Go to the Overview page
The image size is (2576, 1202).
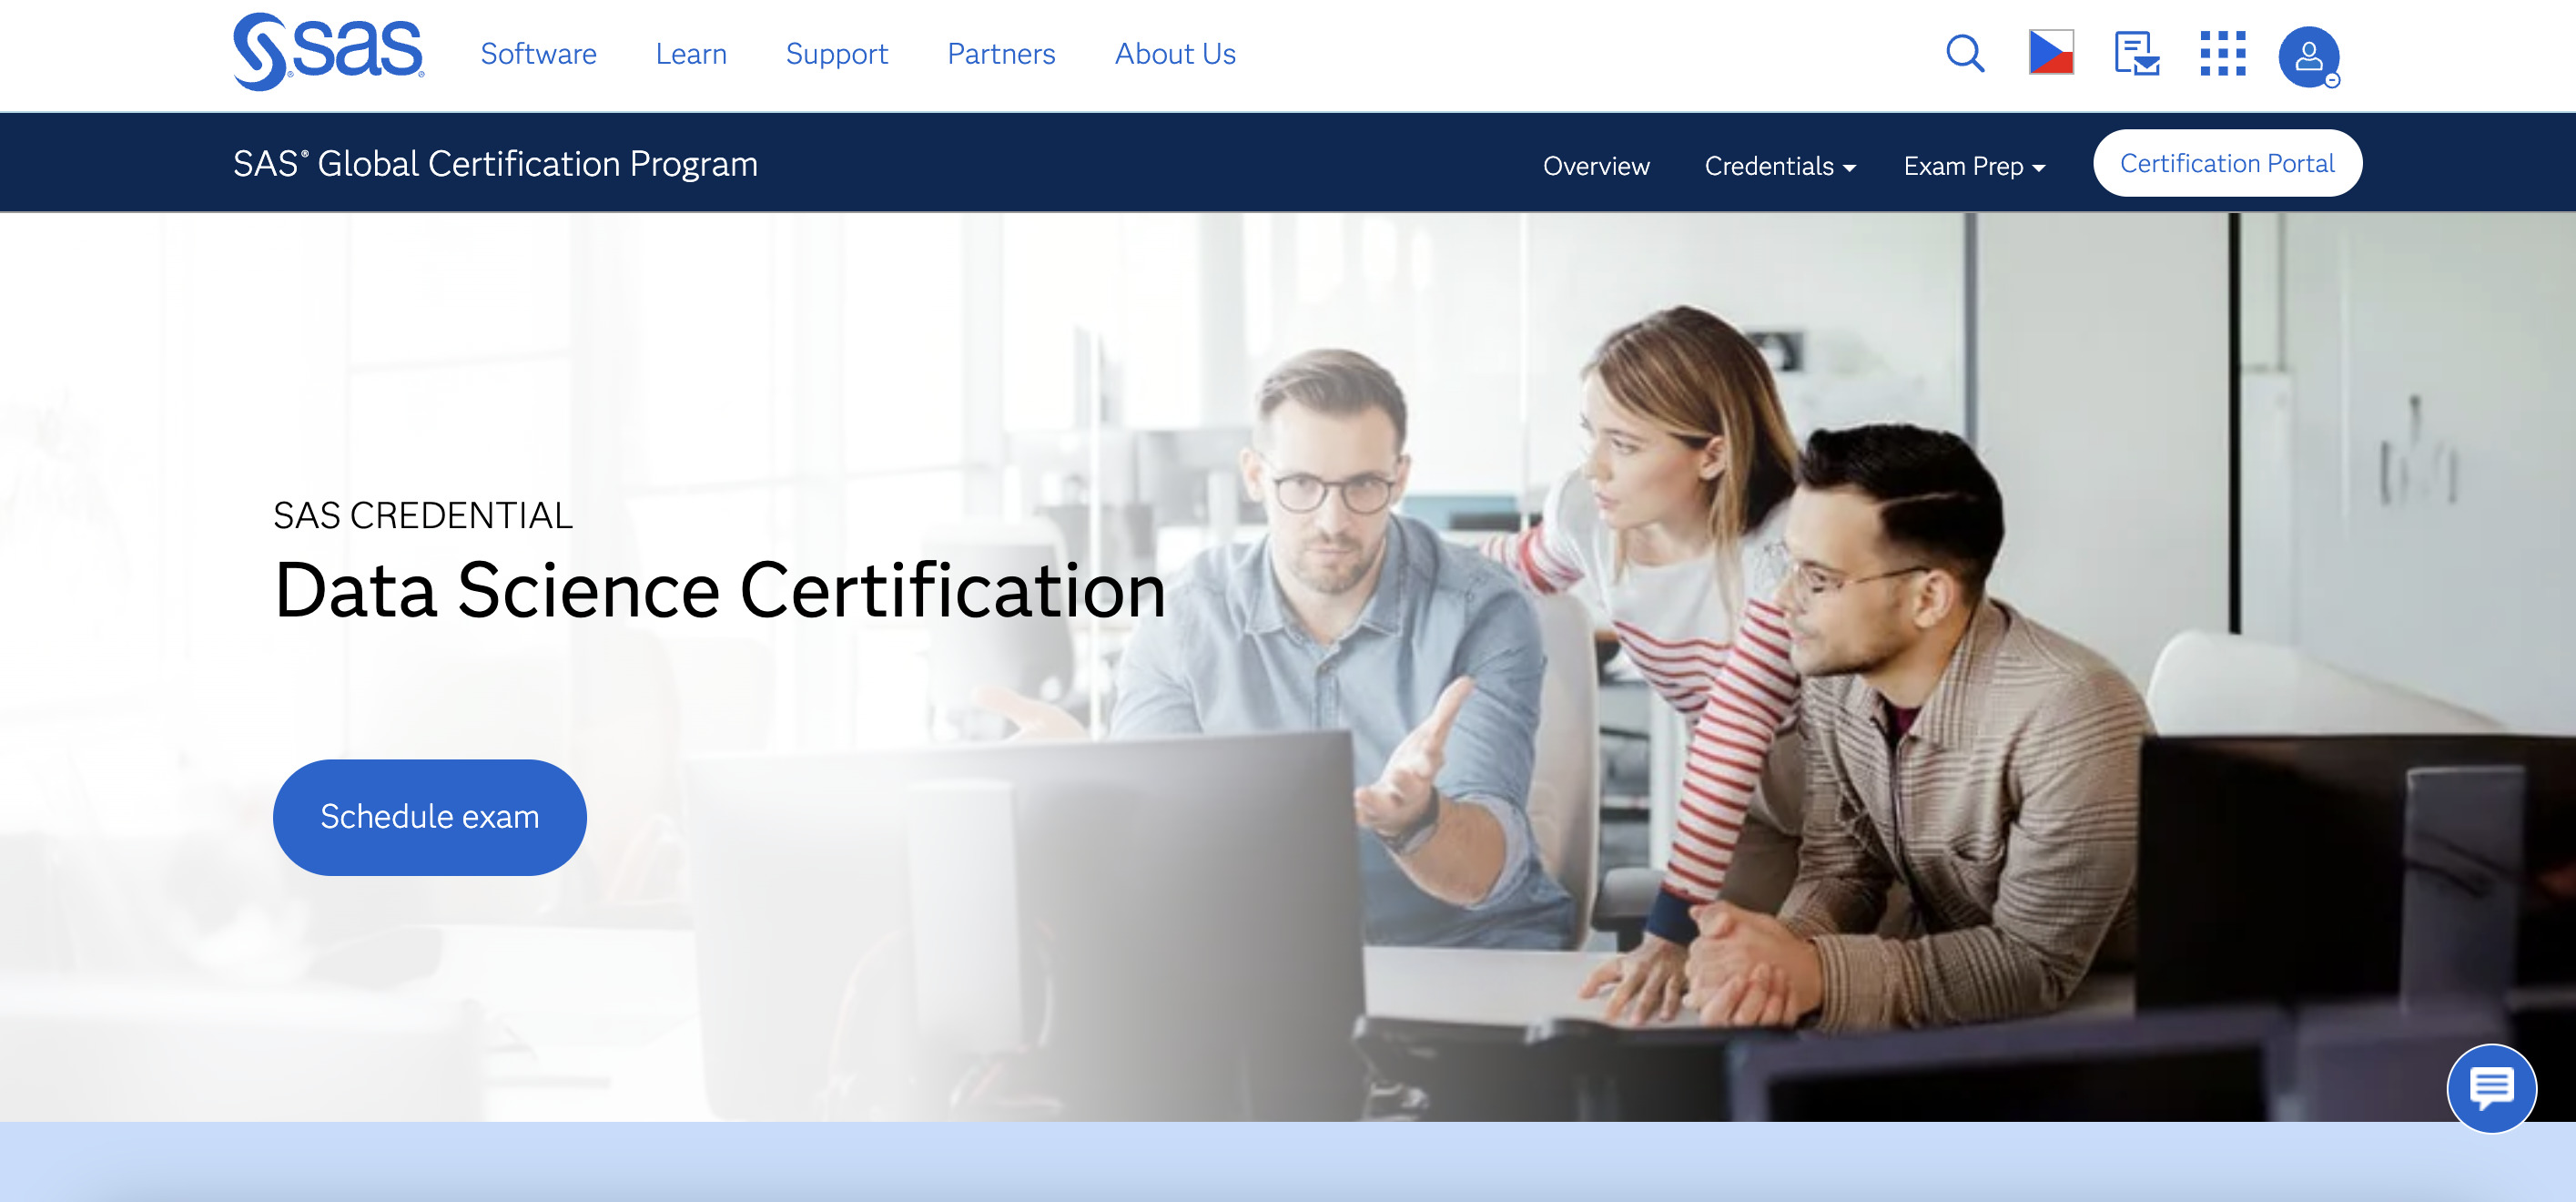[x=1596, y=165]
